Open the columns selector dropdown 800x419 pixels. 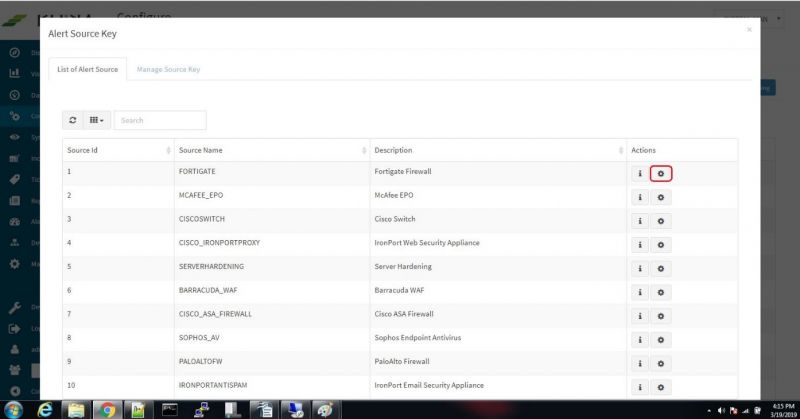pyautogui.click(x=96, y=120)
